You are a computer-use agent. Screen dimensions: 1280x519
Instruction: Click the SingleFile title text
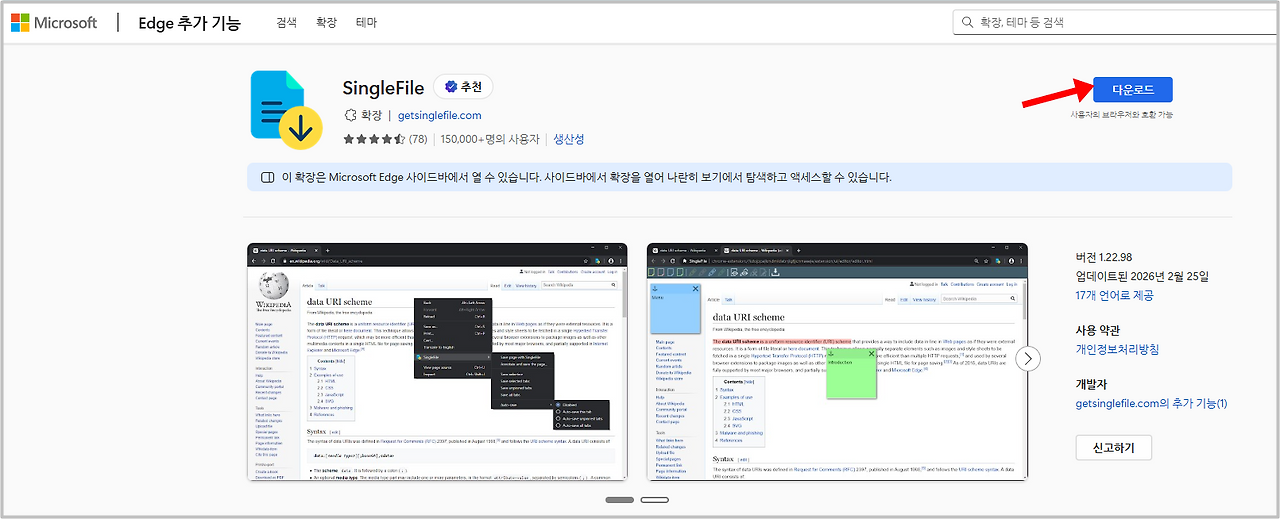(x=383, y=88)
